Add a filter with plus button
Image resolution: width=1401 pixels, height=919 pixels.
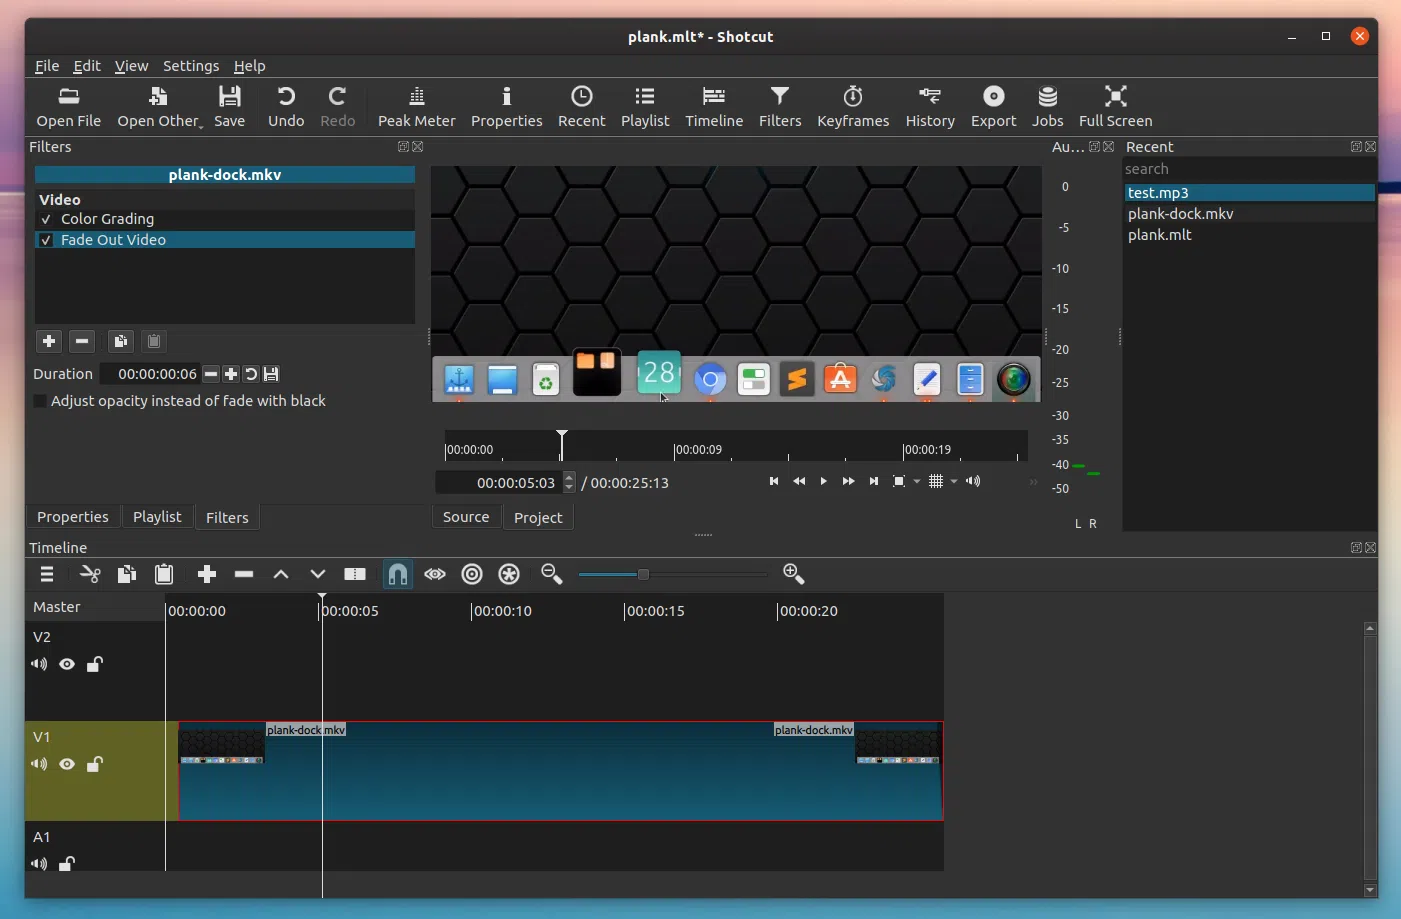[48, 341]
